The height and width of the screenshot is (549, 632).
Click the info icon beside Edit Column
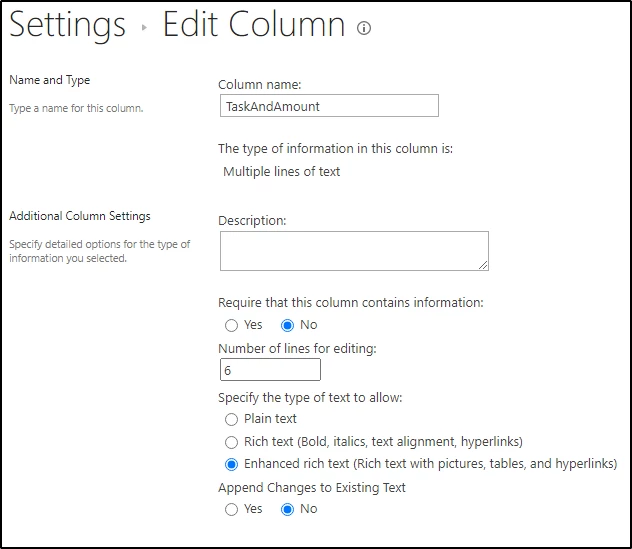click(364, 28)
